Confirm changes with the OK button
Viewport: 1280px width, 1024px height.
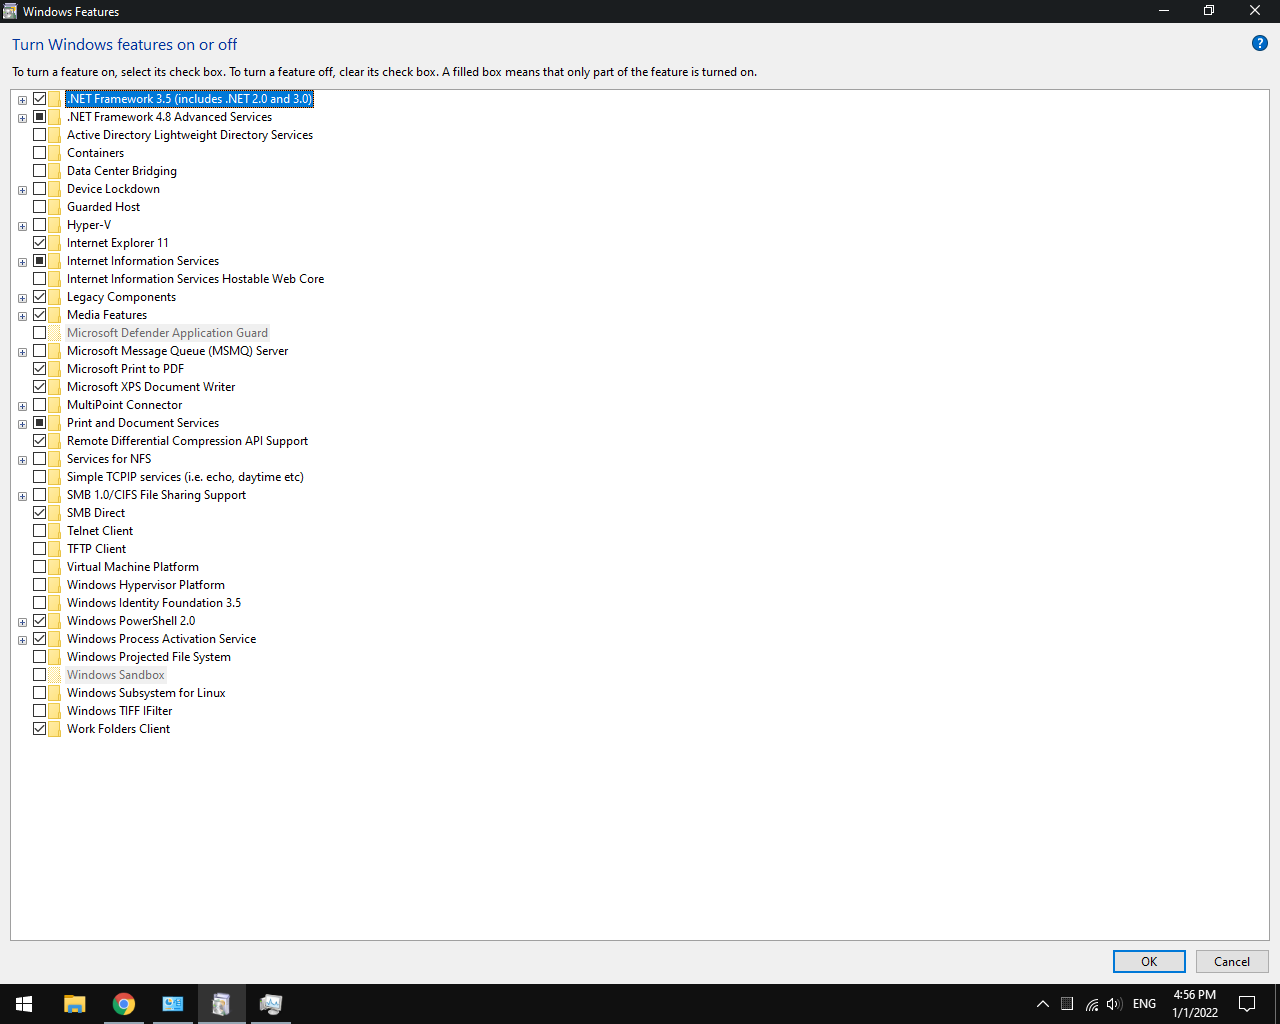tap(1149, 961)
